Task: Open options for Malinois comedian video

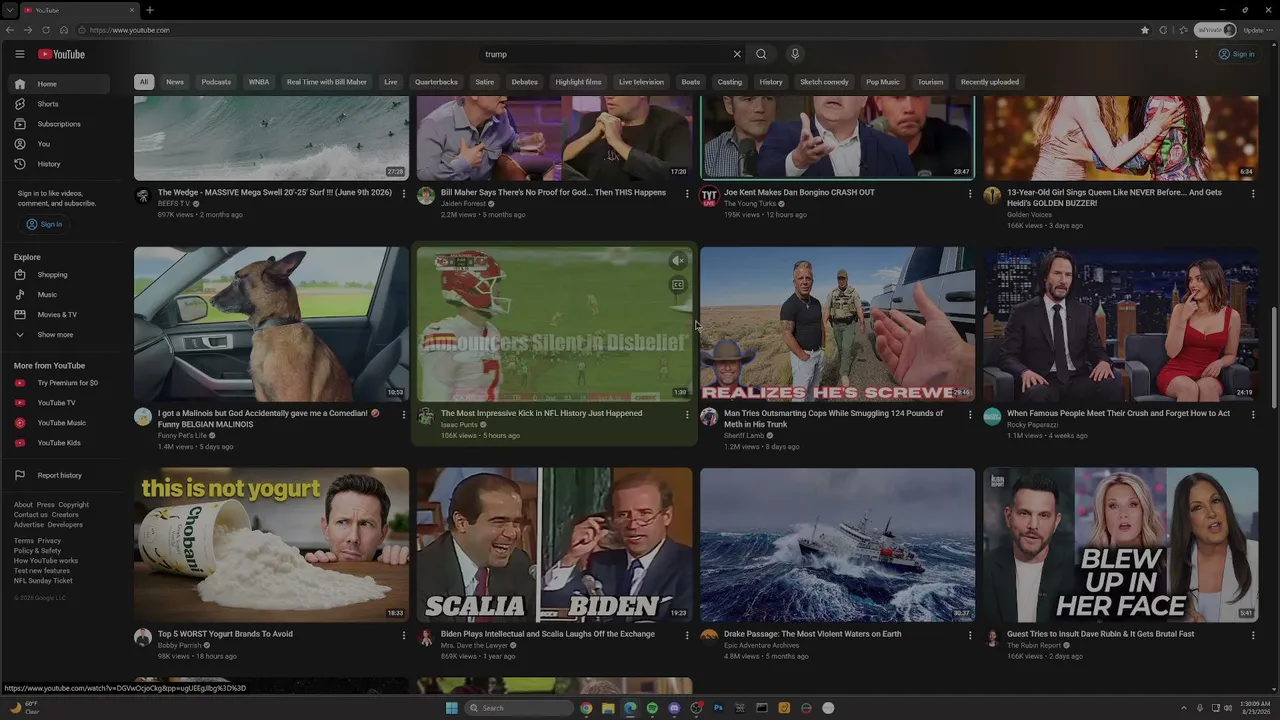Action: [404, 415]
